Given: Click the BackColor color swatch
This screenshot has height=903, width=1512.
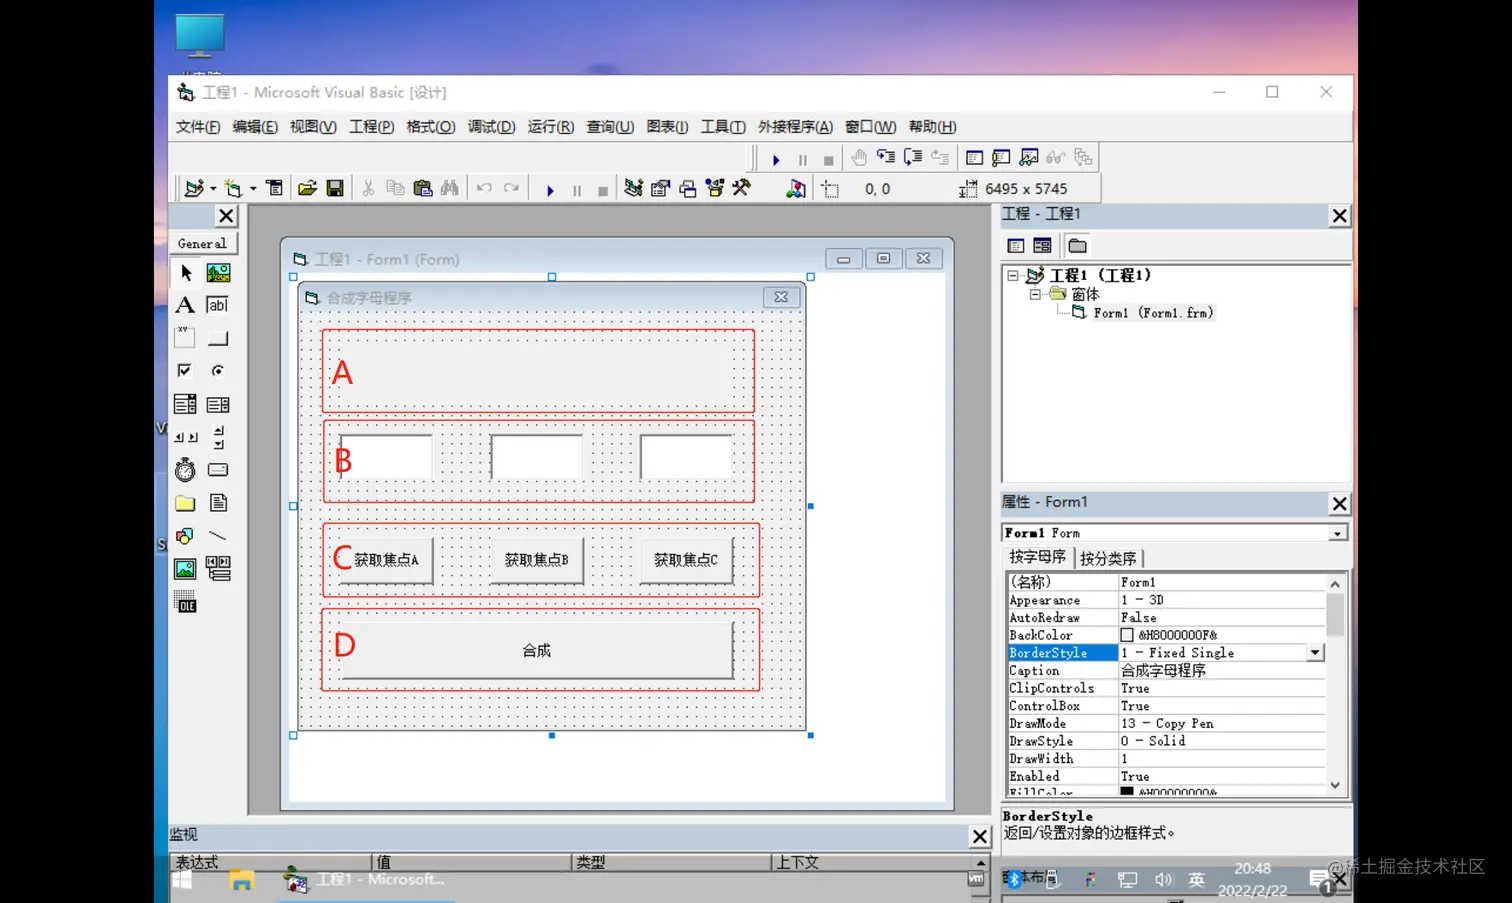Looking at the screenshot, I should (1127, 635).
